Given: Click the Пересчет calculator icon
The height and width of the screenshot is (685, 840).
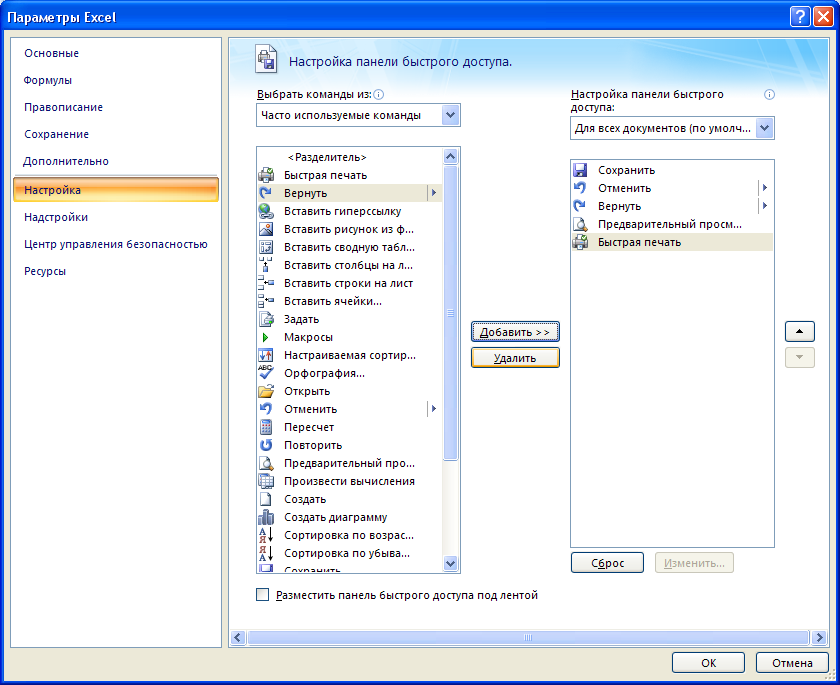Looking at the screenshot, I should tap(266, 427).
